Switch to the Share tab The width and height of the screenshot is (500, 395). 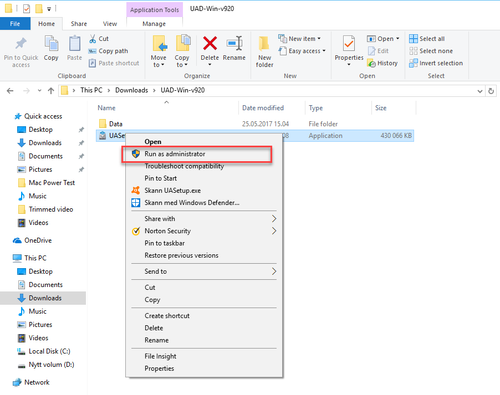point(79,24)
